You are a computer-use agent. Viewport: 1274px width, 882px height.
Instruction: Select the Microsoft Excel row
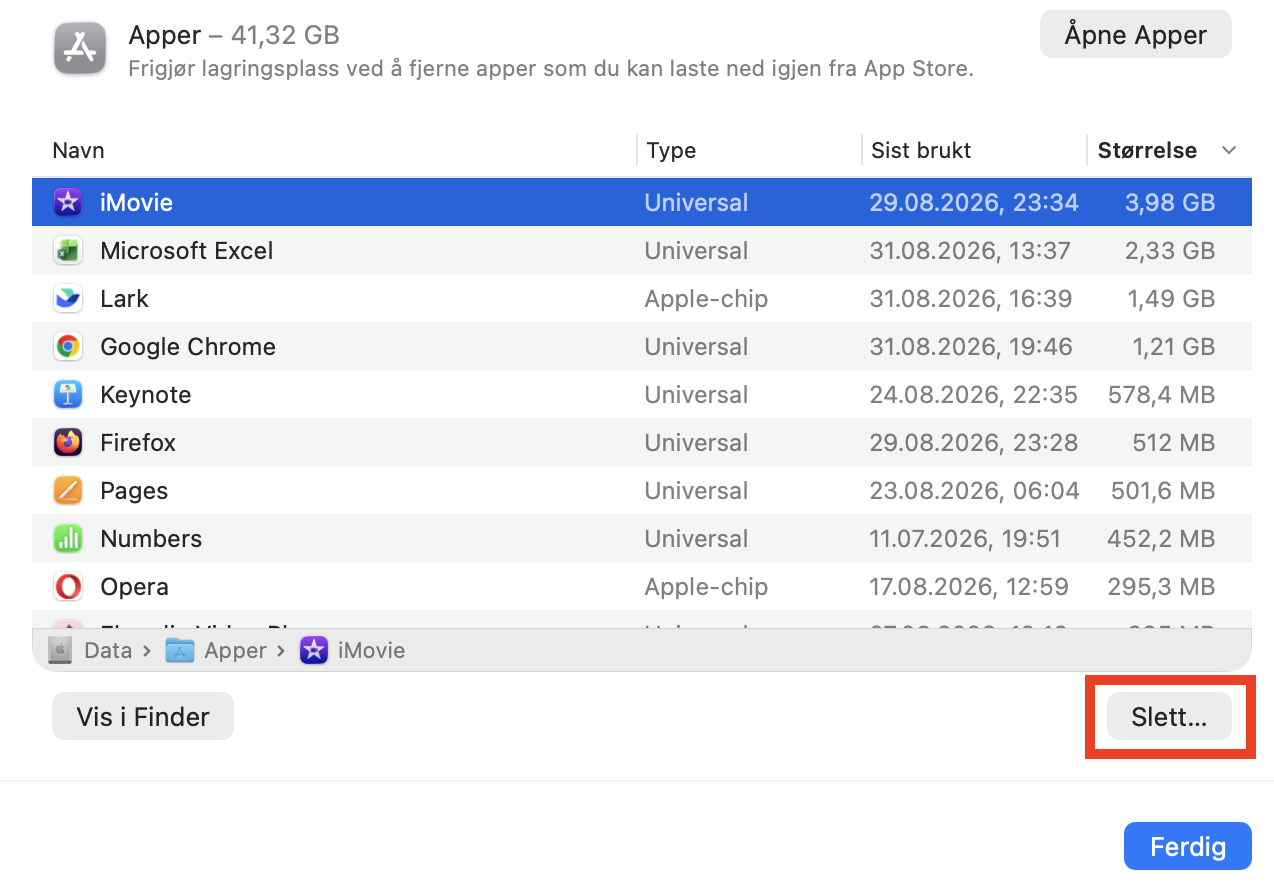coord(642,251)
